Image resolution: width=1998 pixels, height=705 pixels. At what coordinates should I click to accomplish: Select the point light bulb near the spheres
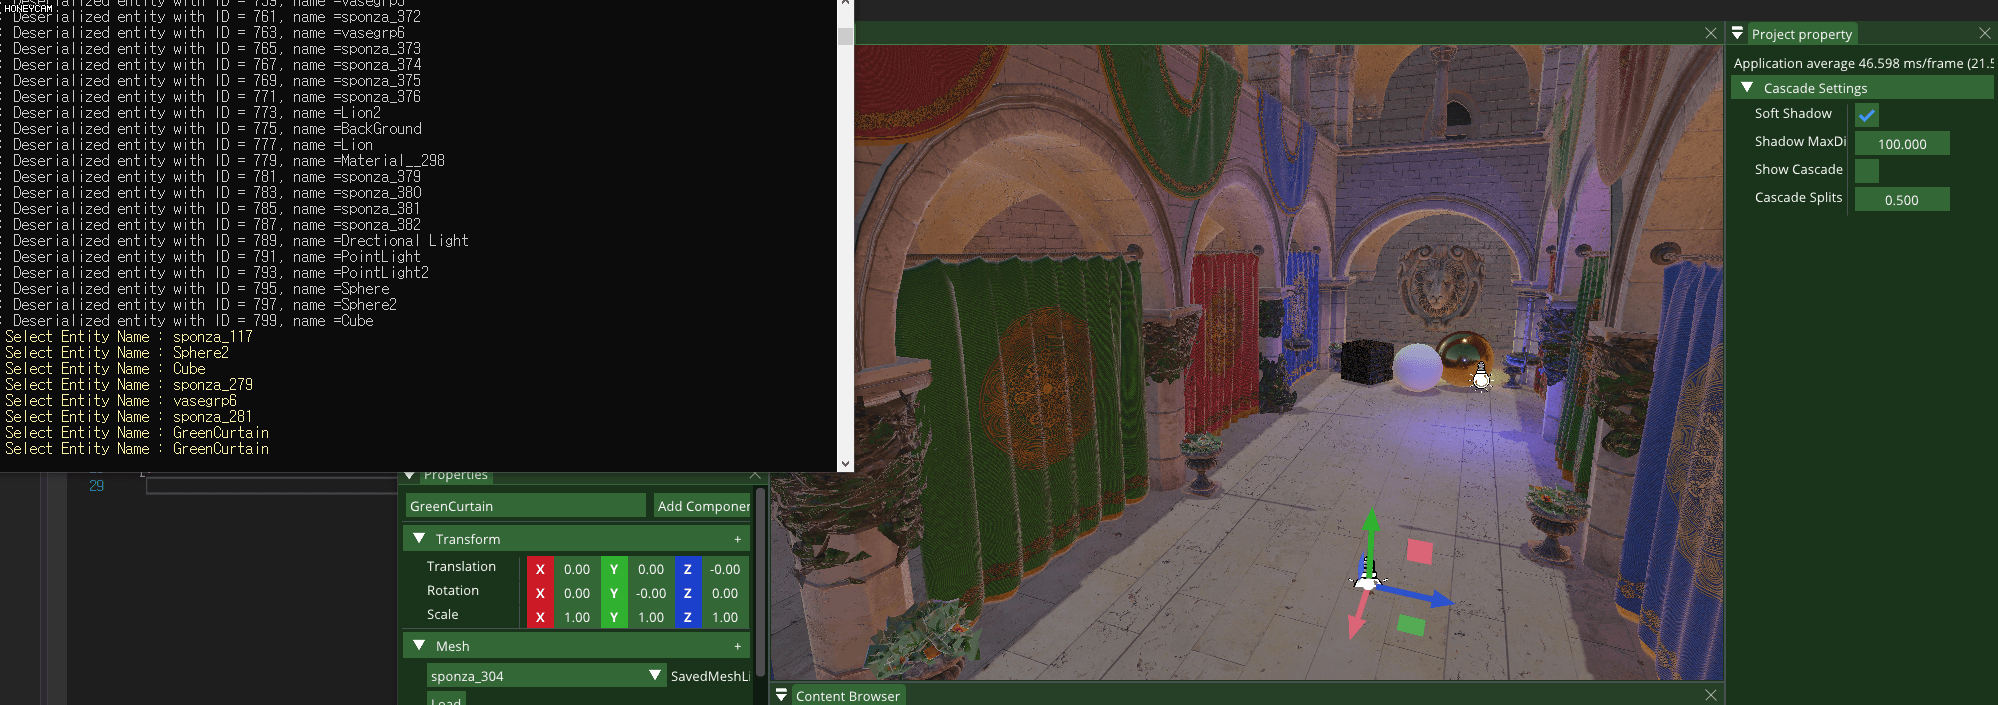click(x=1481, y=376)
